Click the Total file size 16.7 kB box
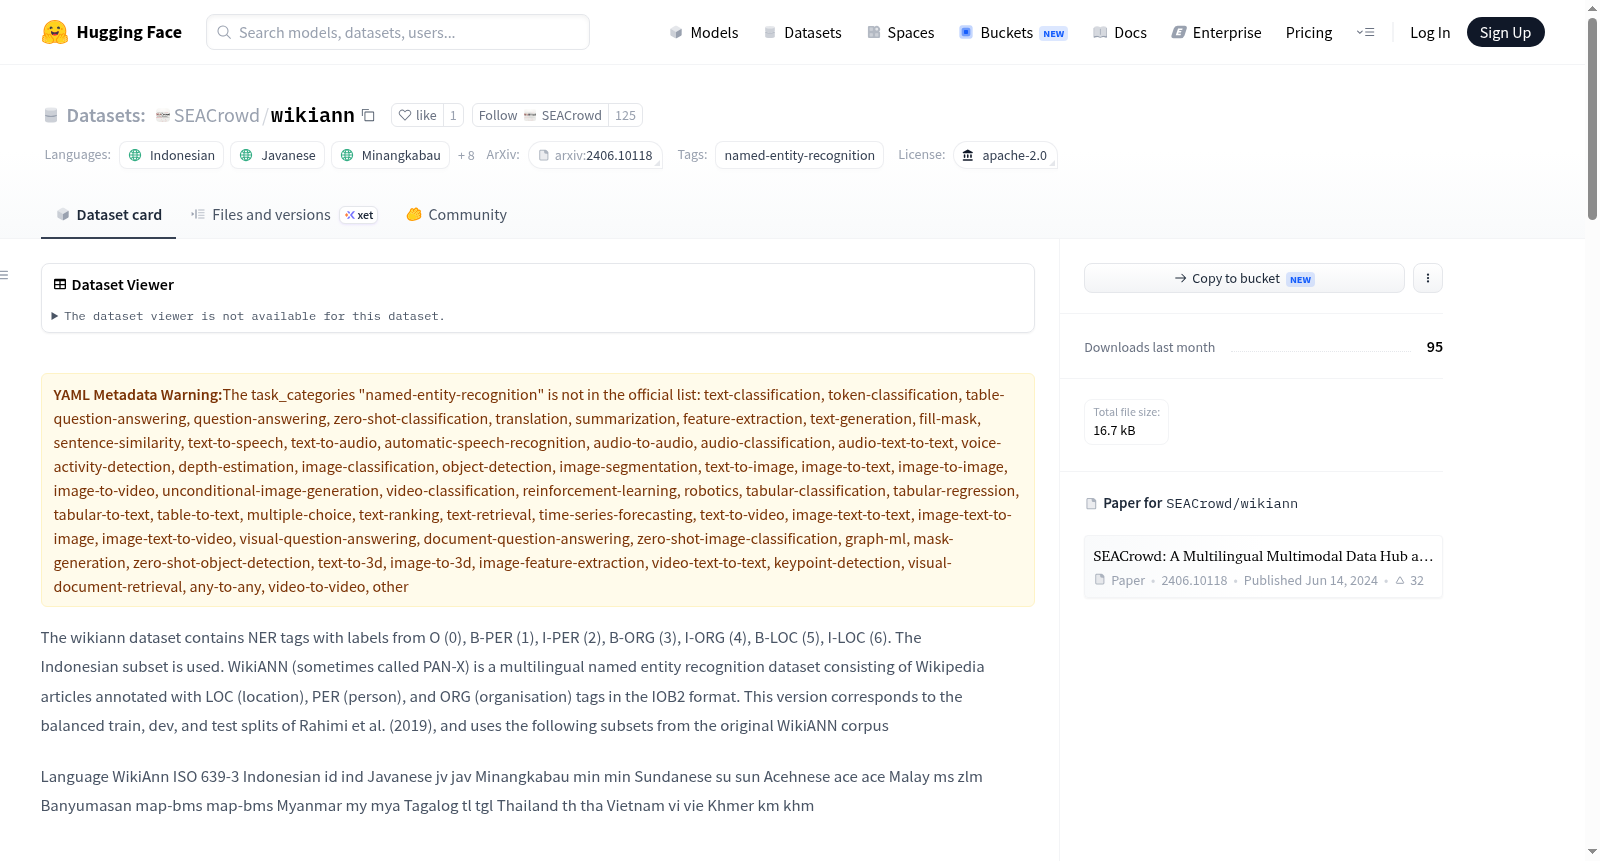Image resolution: width=1600 pixels, height=861 pixels. (x=1126, y=422)
